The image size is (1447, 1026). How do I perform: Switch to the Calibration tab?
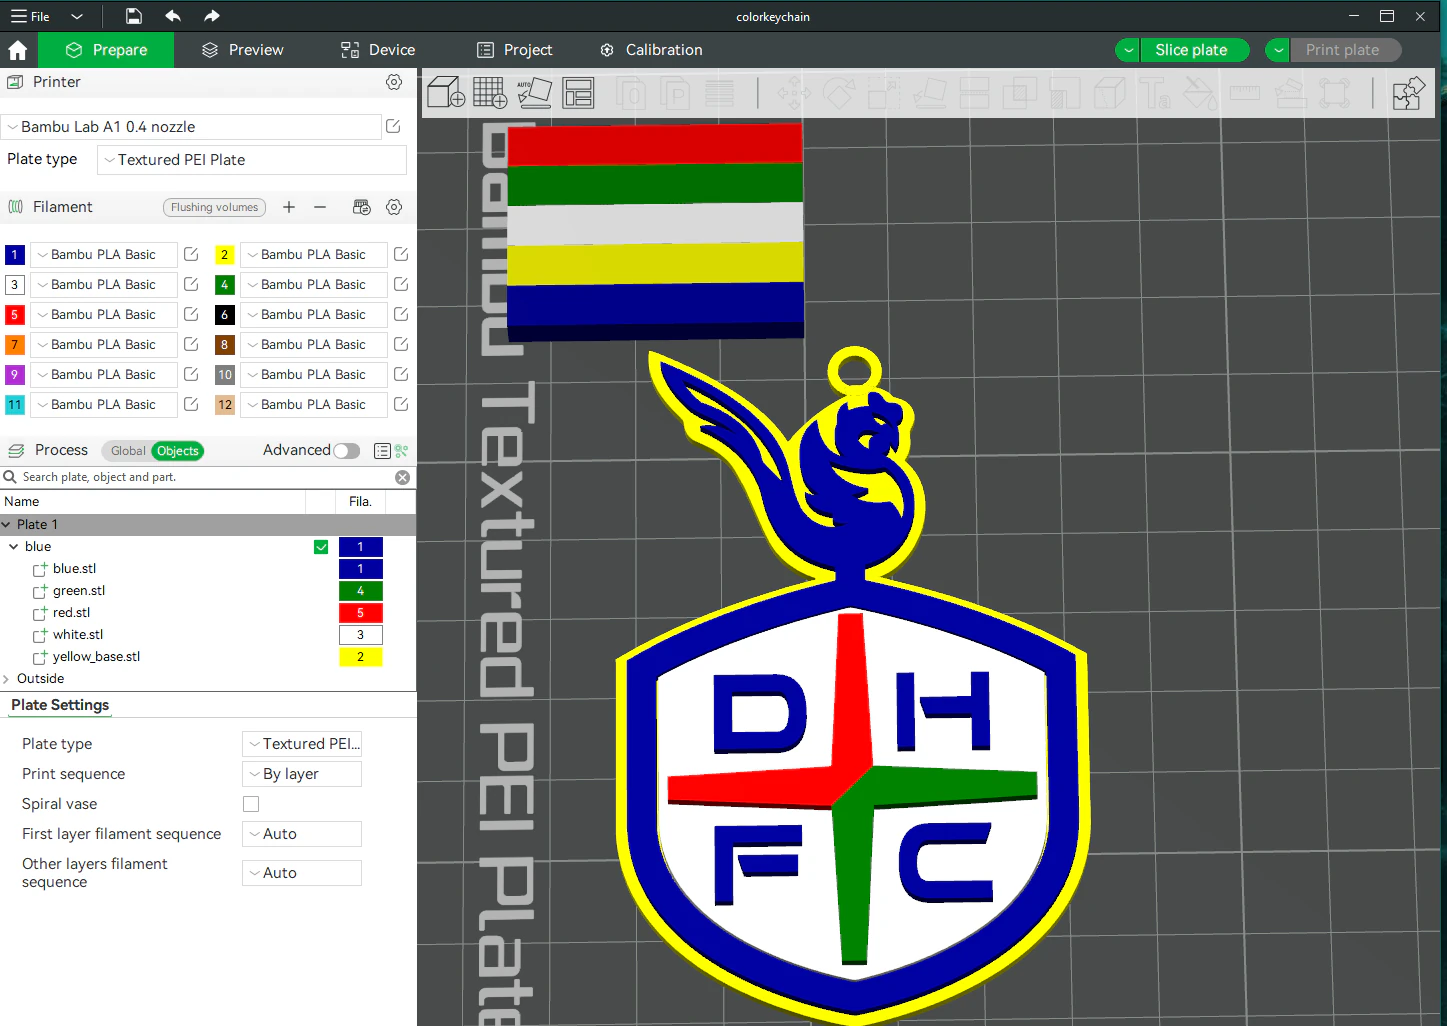coord(651,50)
